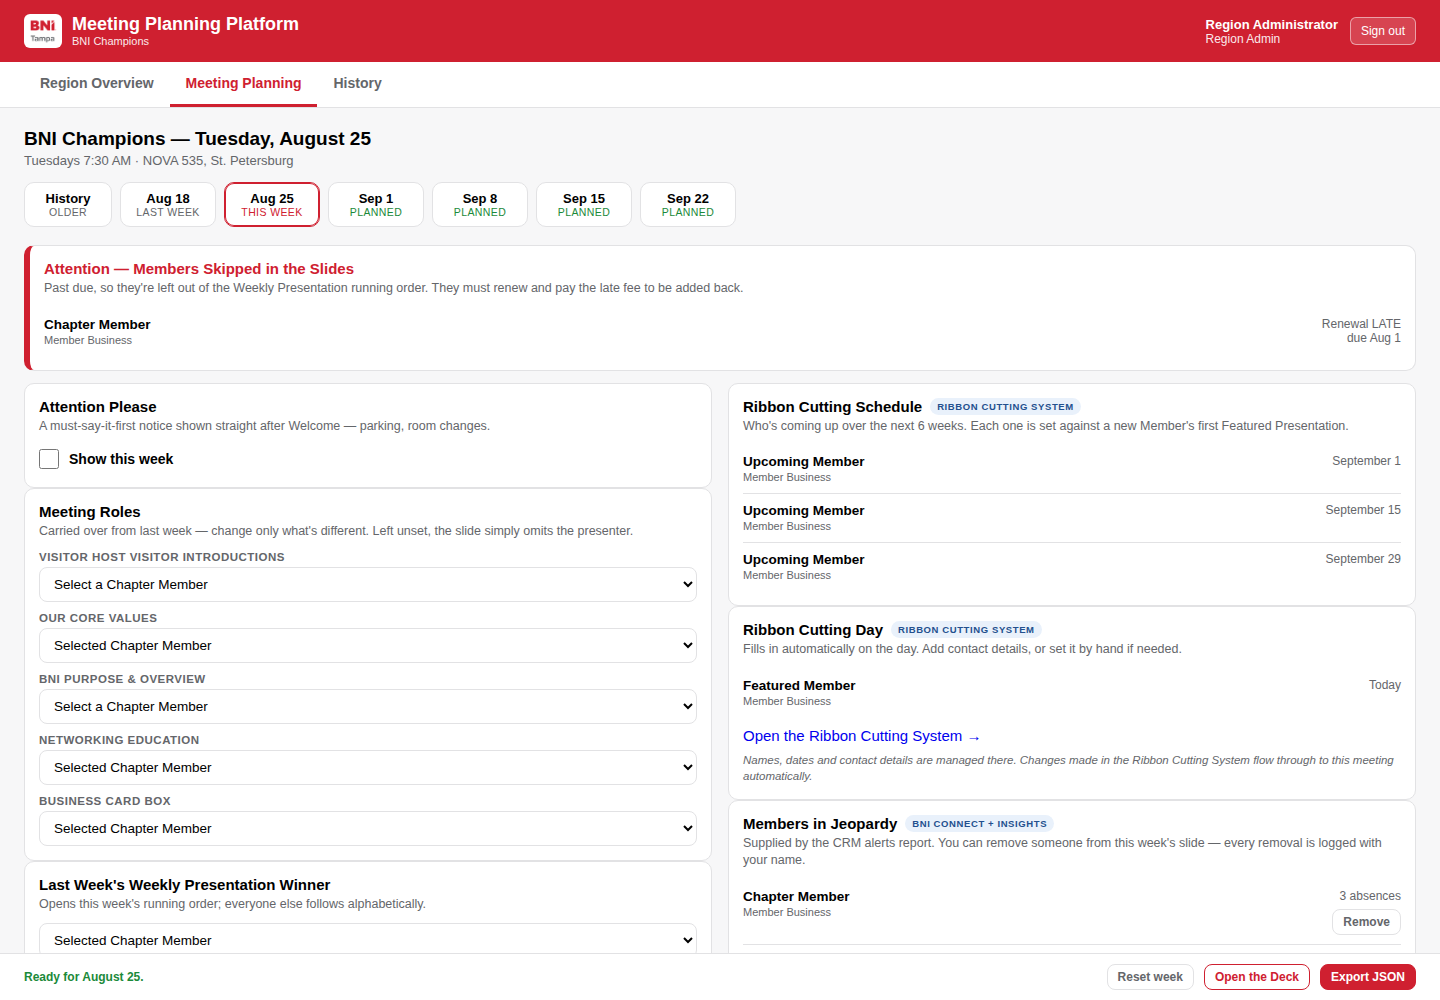Toggle the Show this week checkbox
This screenshot has height=1000, width=1440.
tap(49, 459)
